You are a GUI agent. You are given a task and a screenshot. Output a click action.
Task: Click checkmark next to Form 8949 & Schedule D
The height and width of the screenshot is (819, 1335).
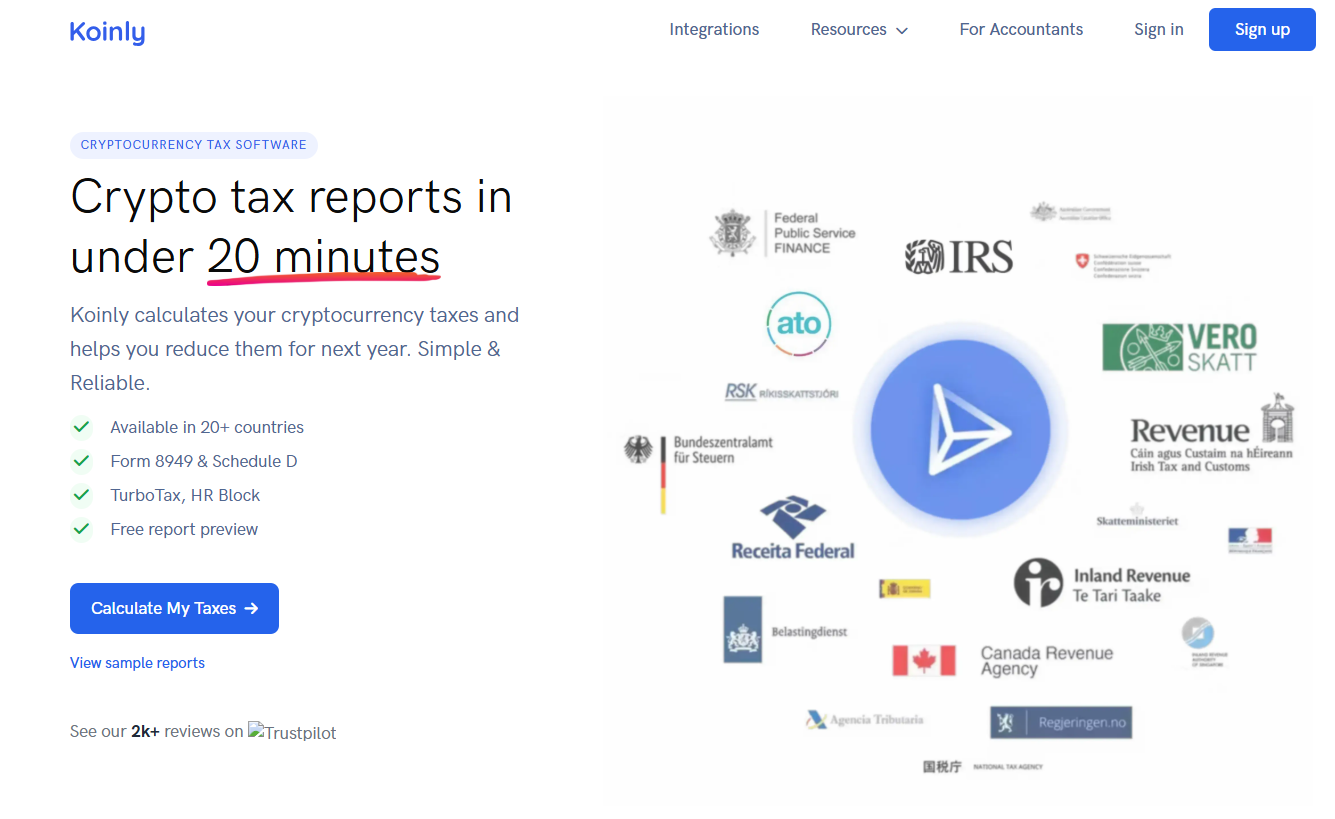pyautogui.click(x=81, y=461)
